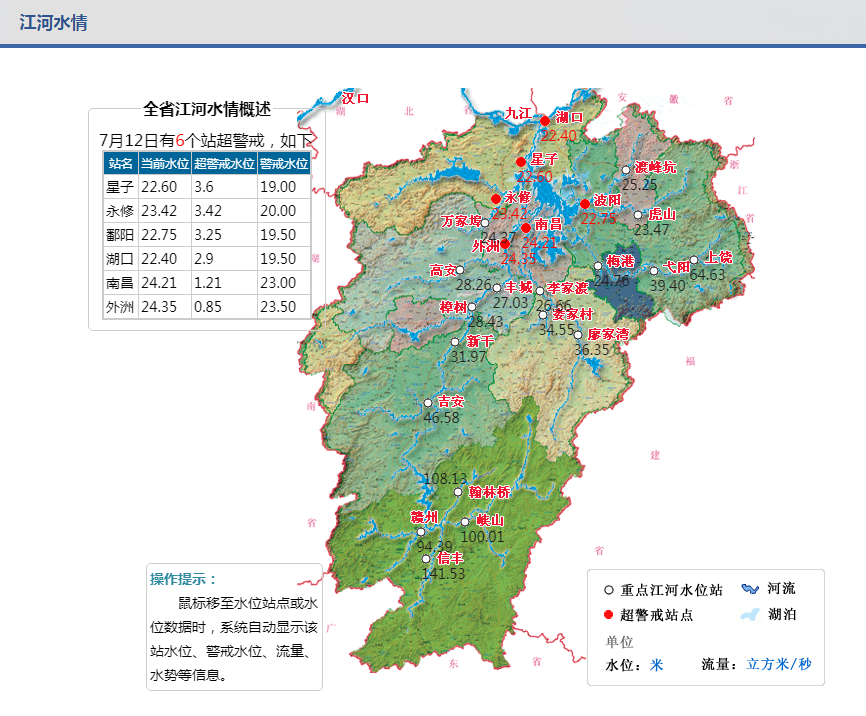Open the 米 water level unit link

(656, 665)
